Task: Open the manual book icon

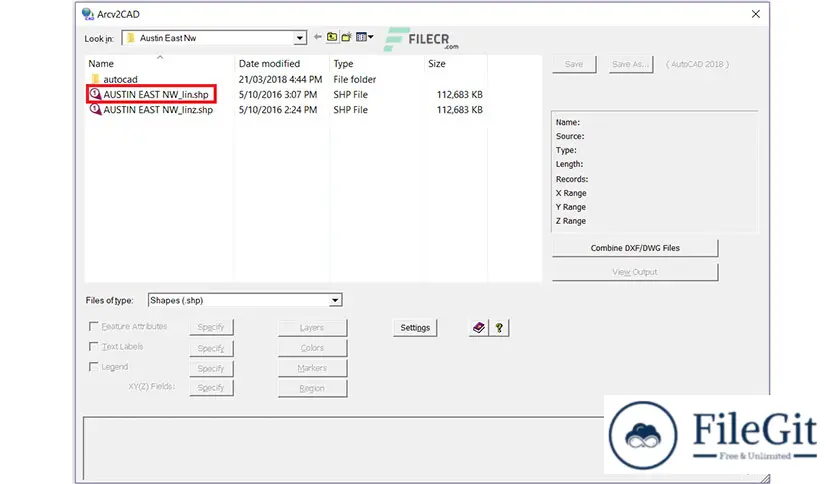Action: [479, 327]
